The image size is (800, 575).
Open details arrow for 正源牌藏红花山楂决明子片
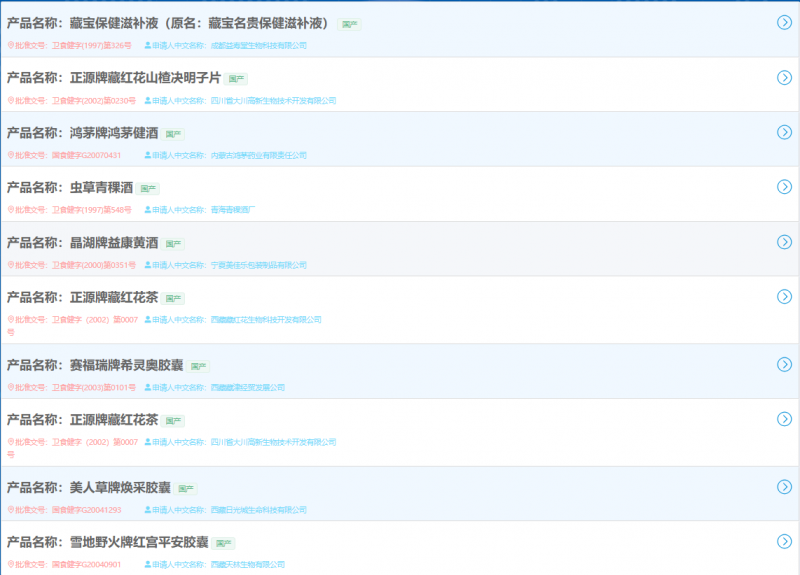[x=784, y=78]
